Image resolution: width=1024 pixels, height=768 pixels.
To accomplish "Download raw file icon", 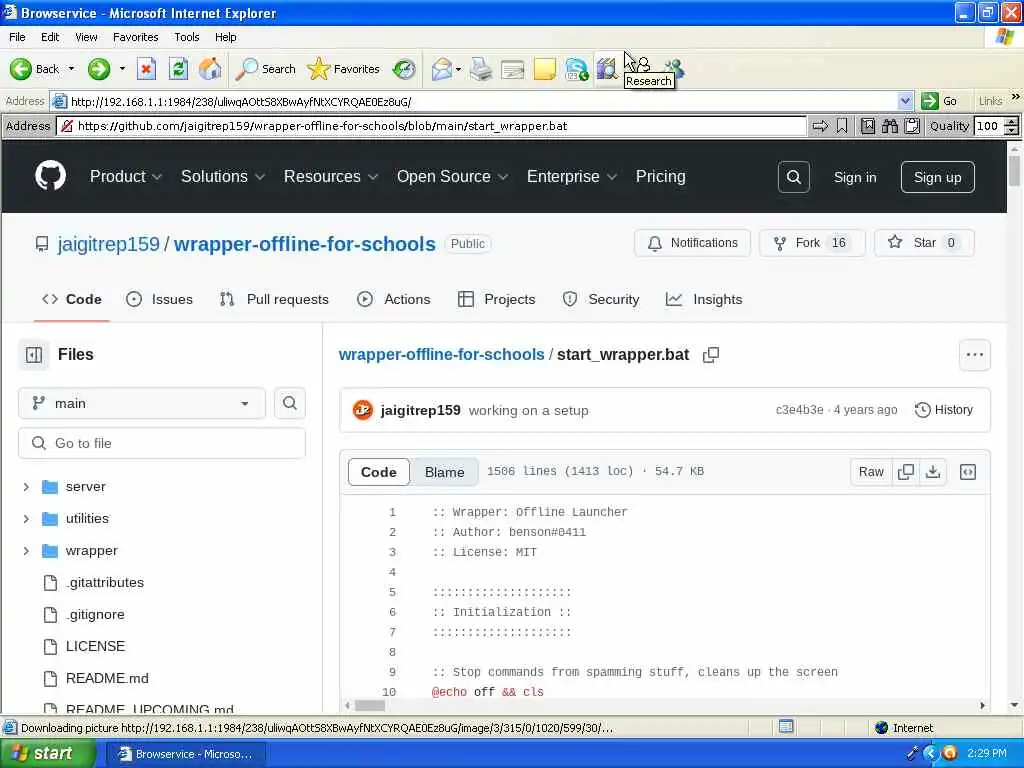I will tap(933, 472).
